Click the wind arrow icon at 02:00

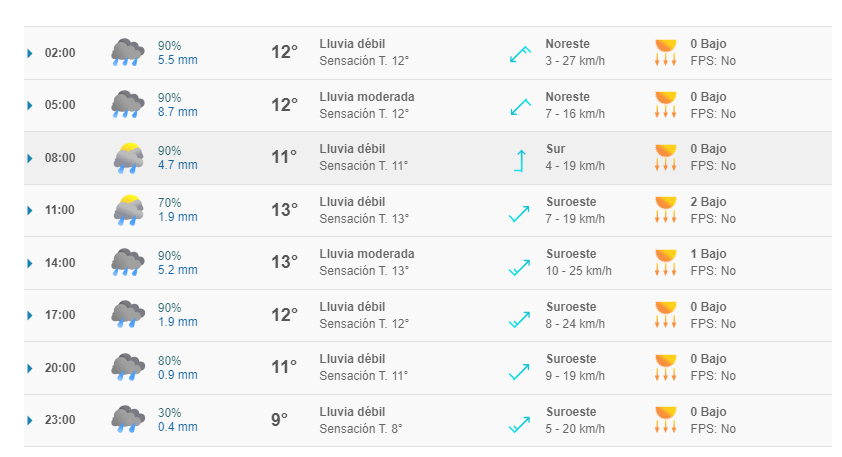(x=520, y=53)
